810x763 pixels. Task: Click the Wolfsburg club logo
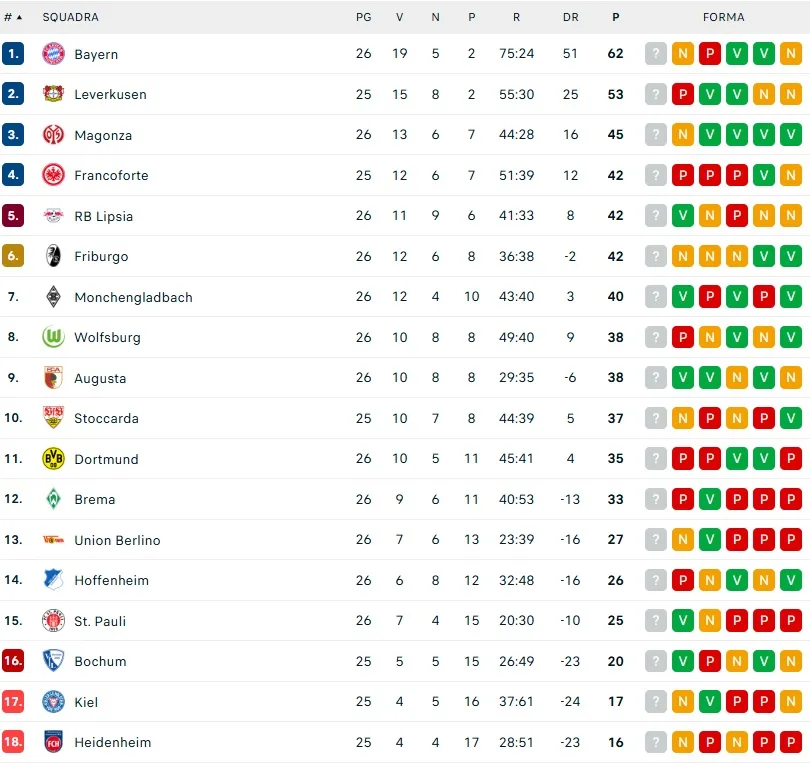53,337
